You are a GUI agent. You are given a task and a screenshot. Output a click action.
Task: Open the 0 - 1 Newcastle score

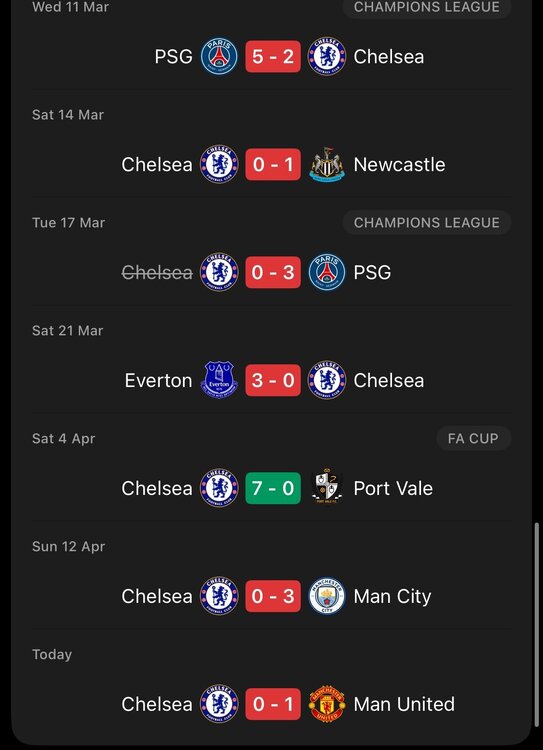(x=273, y=165)
